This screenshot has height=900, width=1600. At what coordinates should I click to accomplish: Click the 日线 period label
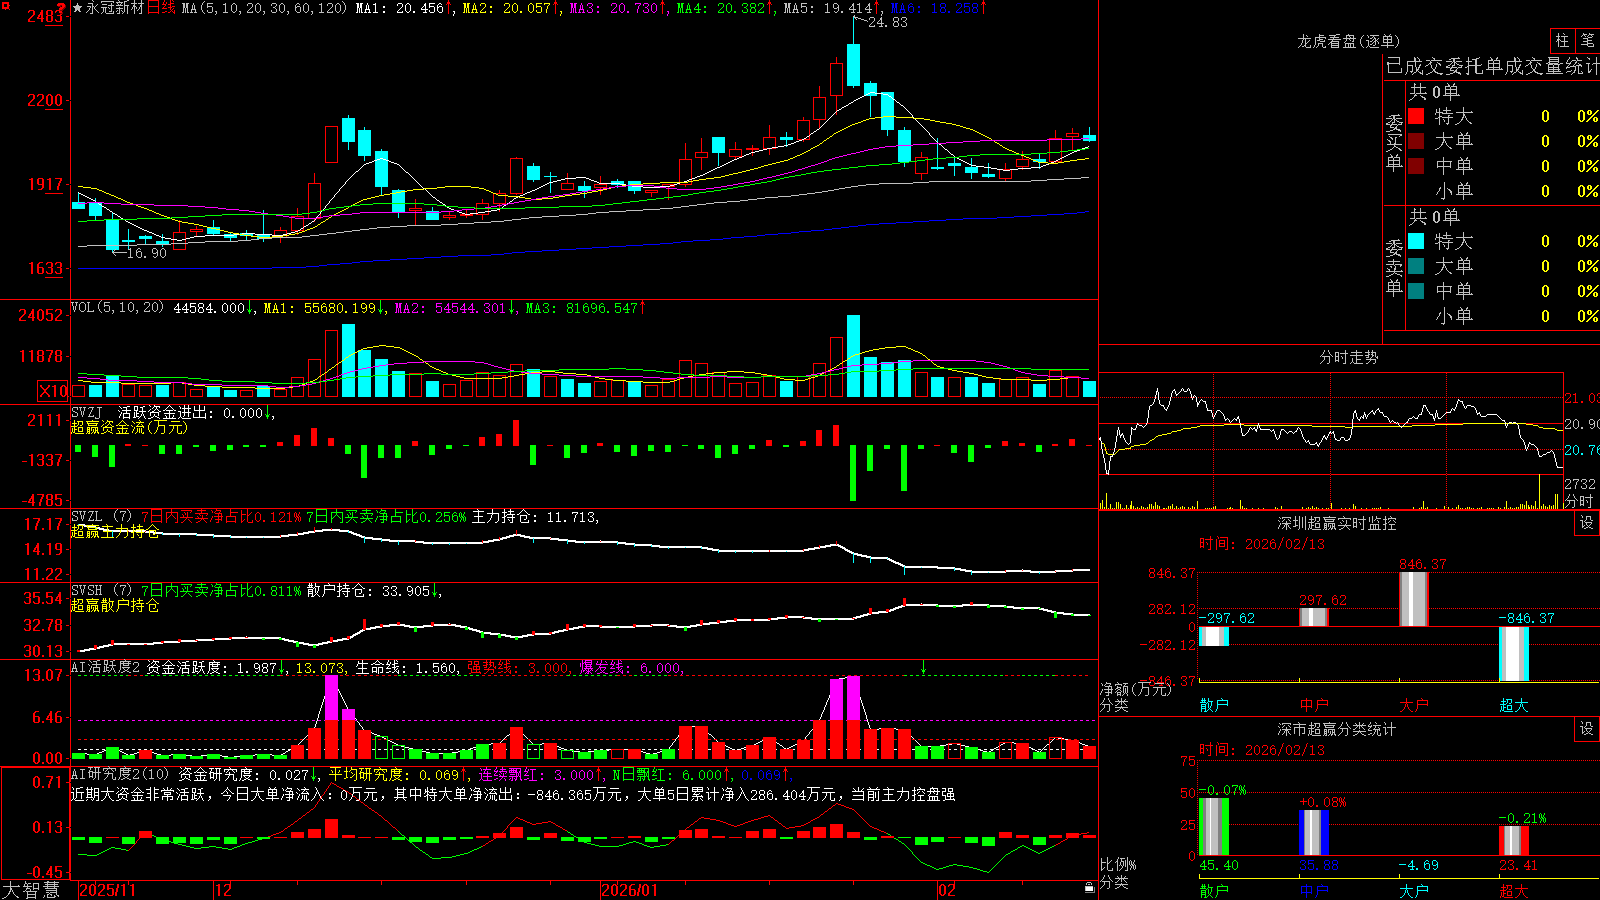161,8
